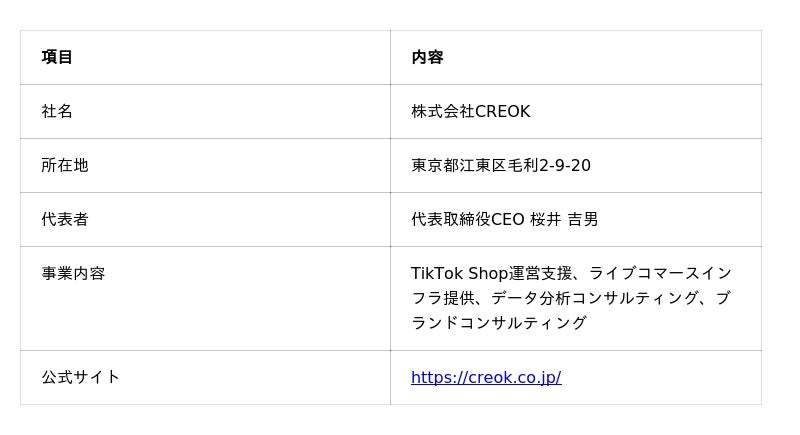This screenshot has width=800, height=435.
Task: Select the 公式サイト row label
Action: tap(81, 377)
